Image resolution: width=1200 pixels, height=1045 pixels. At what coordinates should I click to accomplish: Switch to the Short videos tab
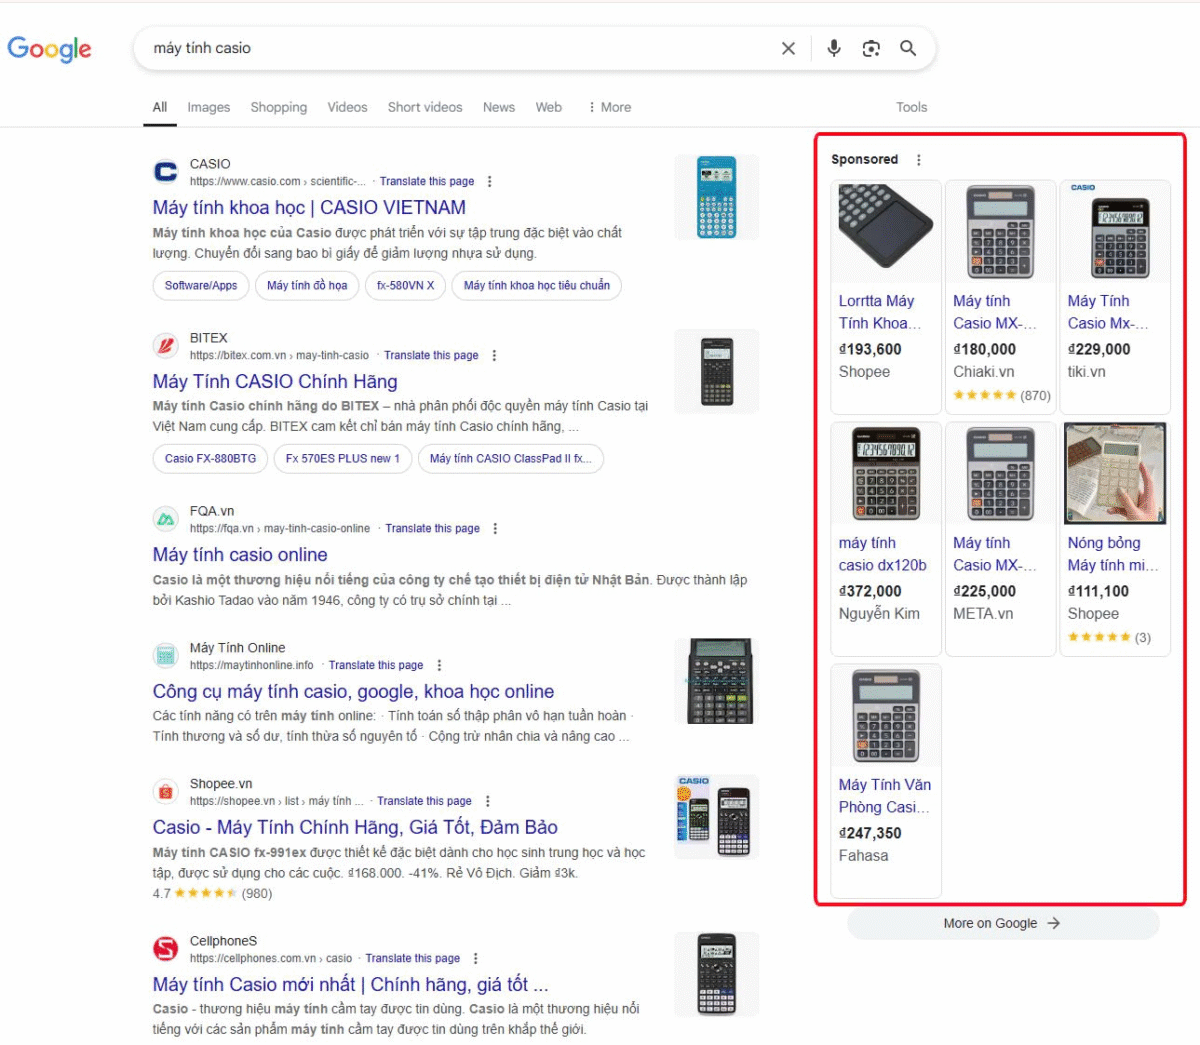click(425, 107)
